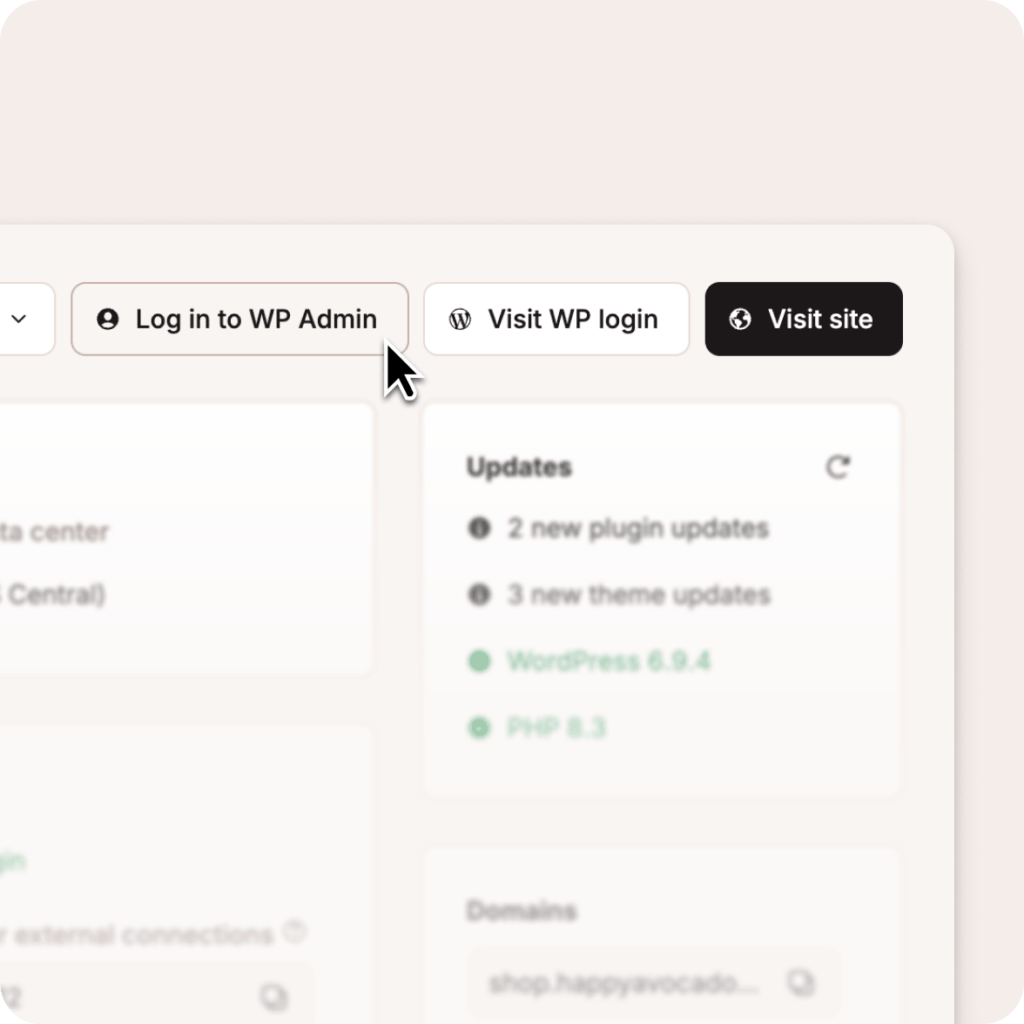Select the PHP 8.3 version entry

[x=557, y=728]
